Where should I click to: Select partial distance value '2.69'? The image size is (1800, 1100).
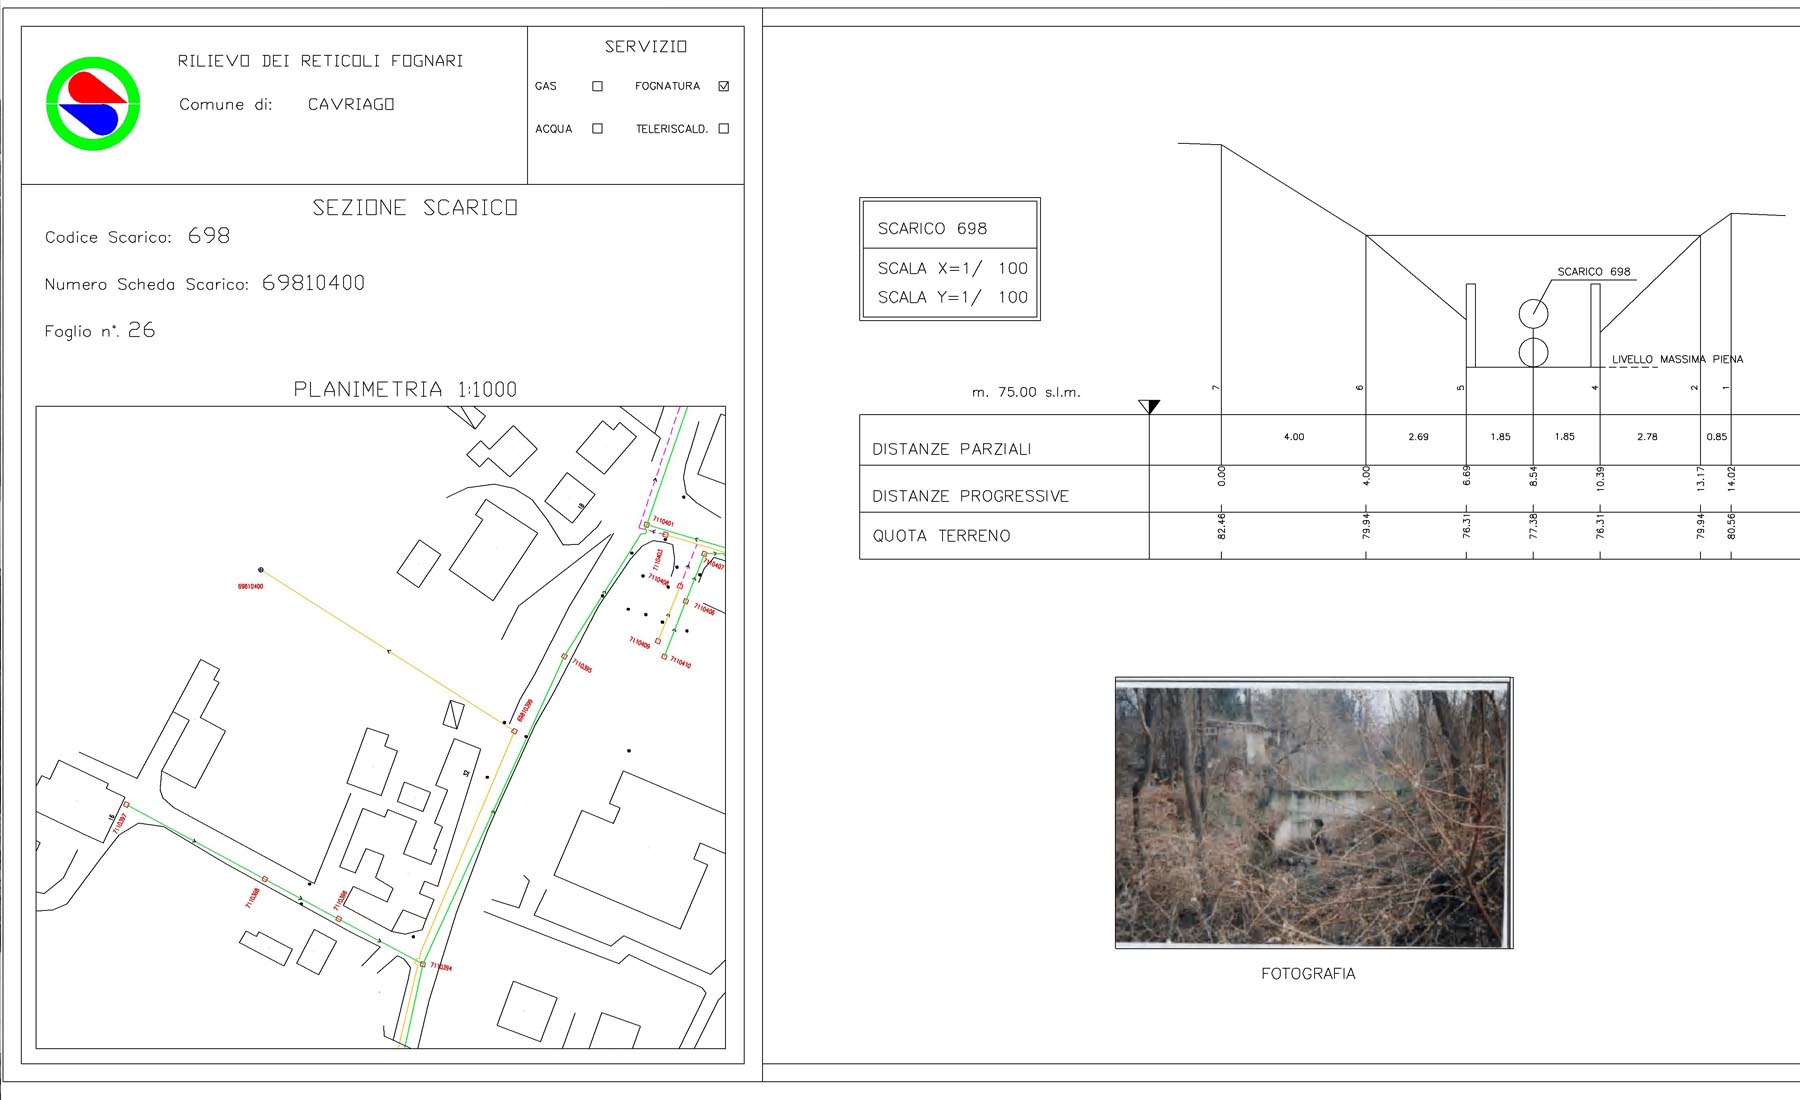(1418, 437)
